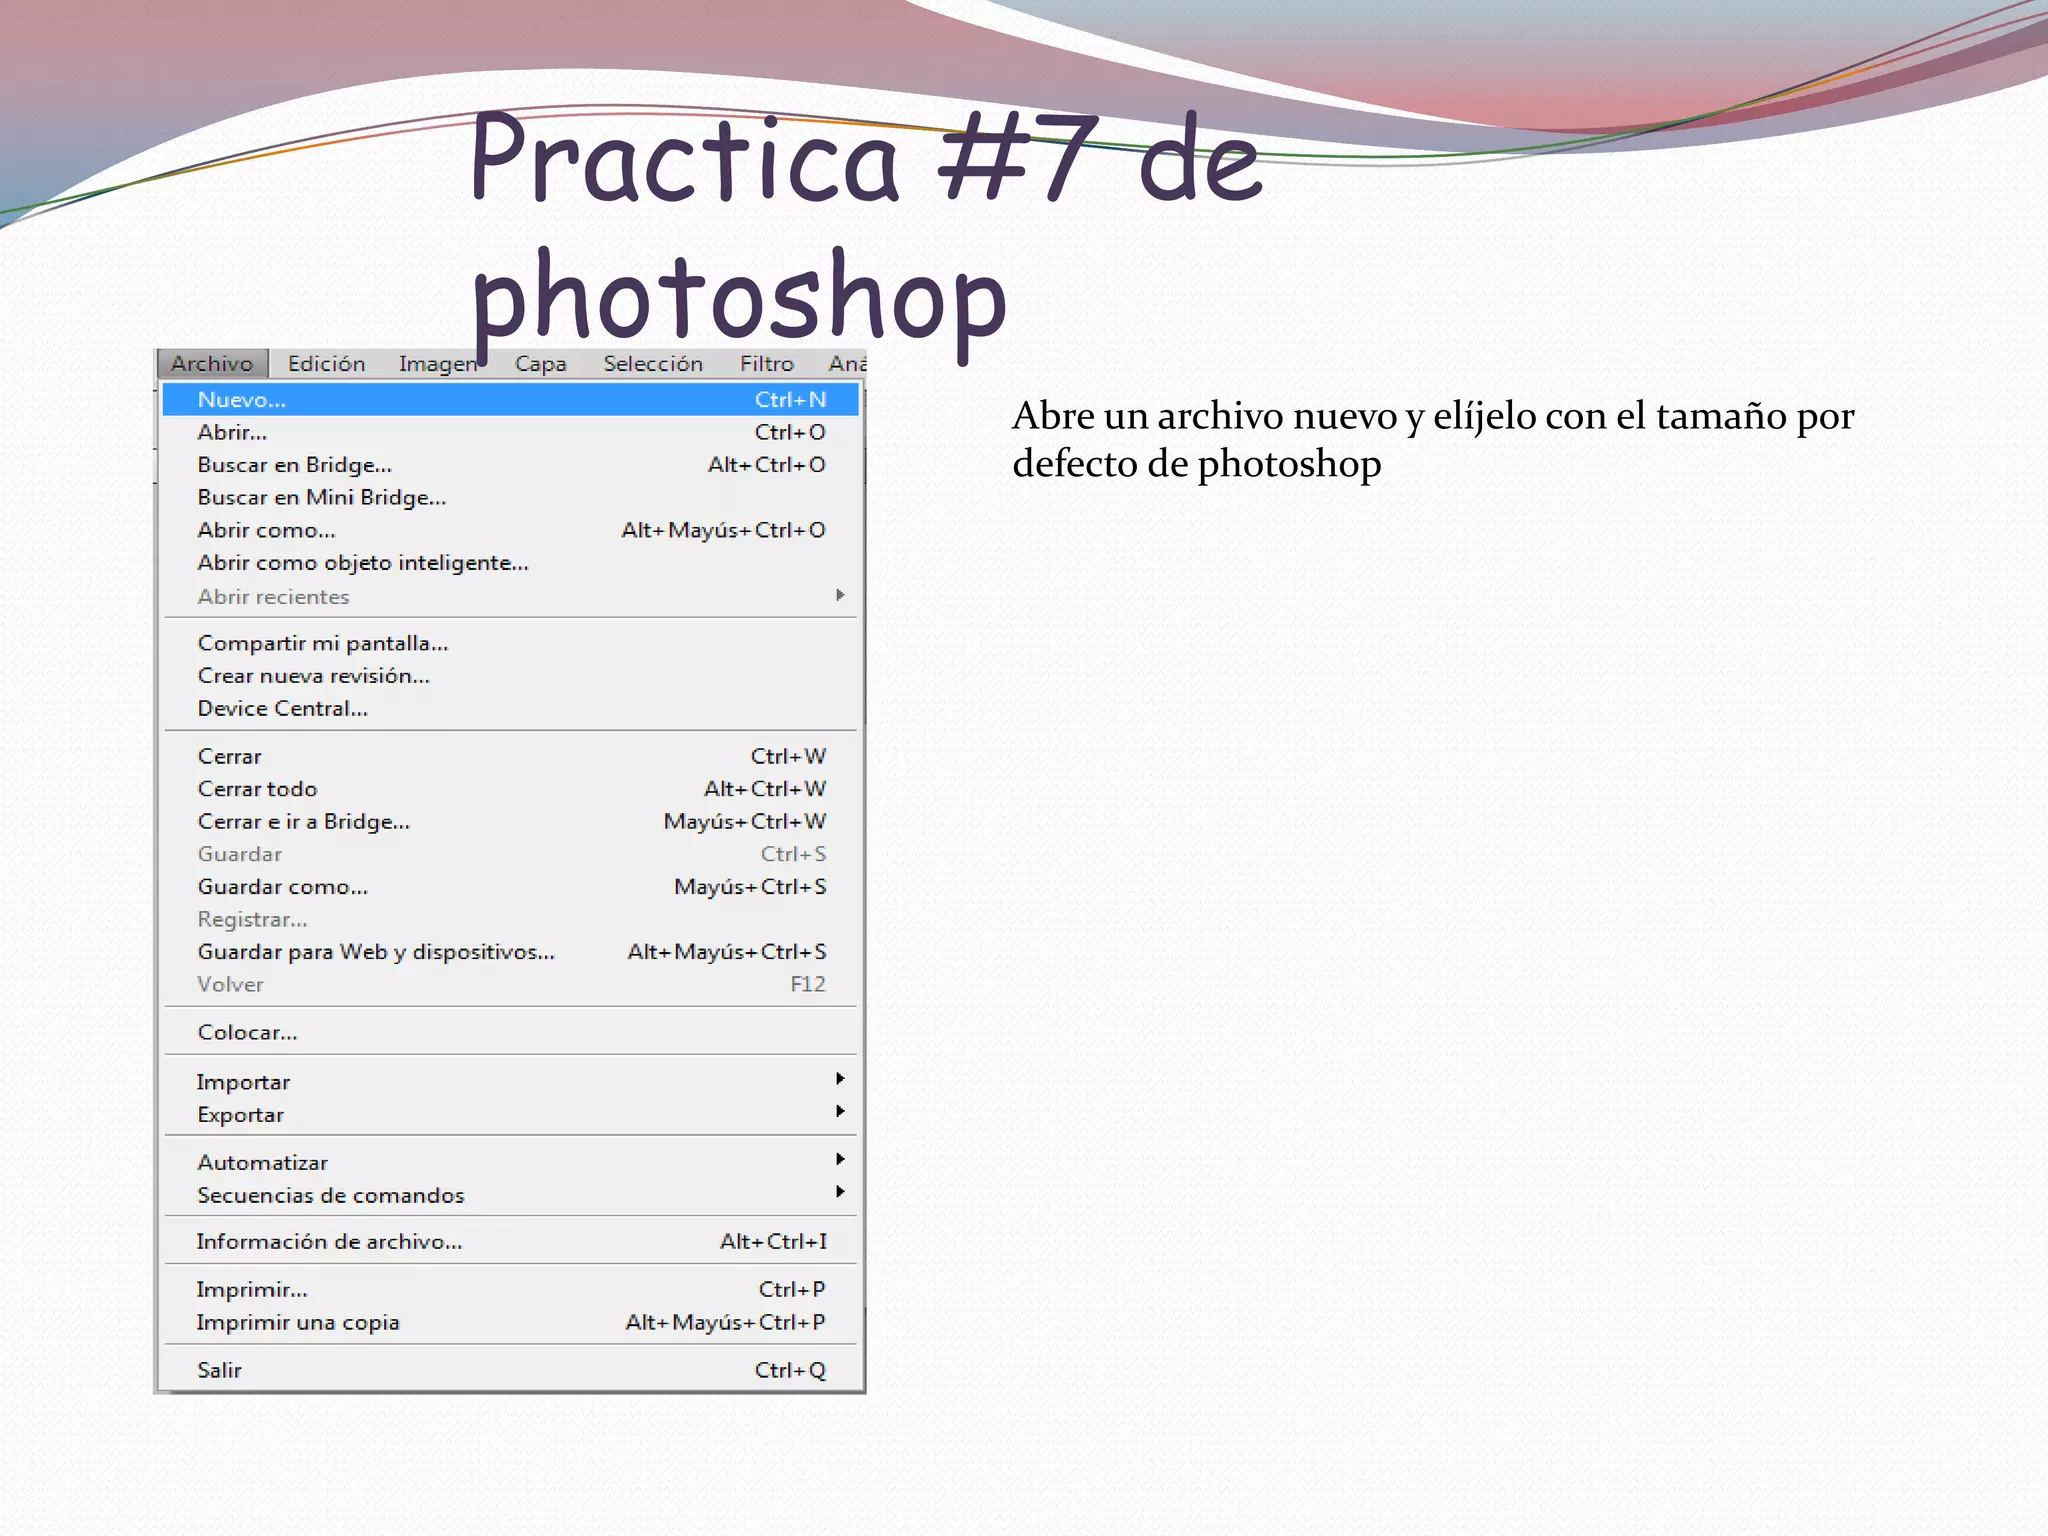Expand the Exportar submenu
The height and width of the screenshot is (1536, 2048).
(241, 1115)
